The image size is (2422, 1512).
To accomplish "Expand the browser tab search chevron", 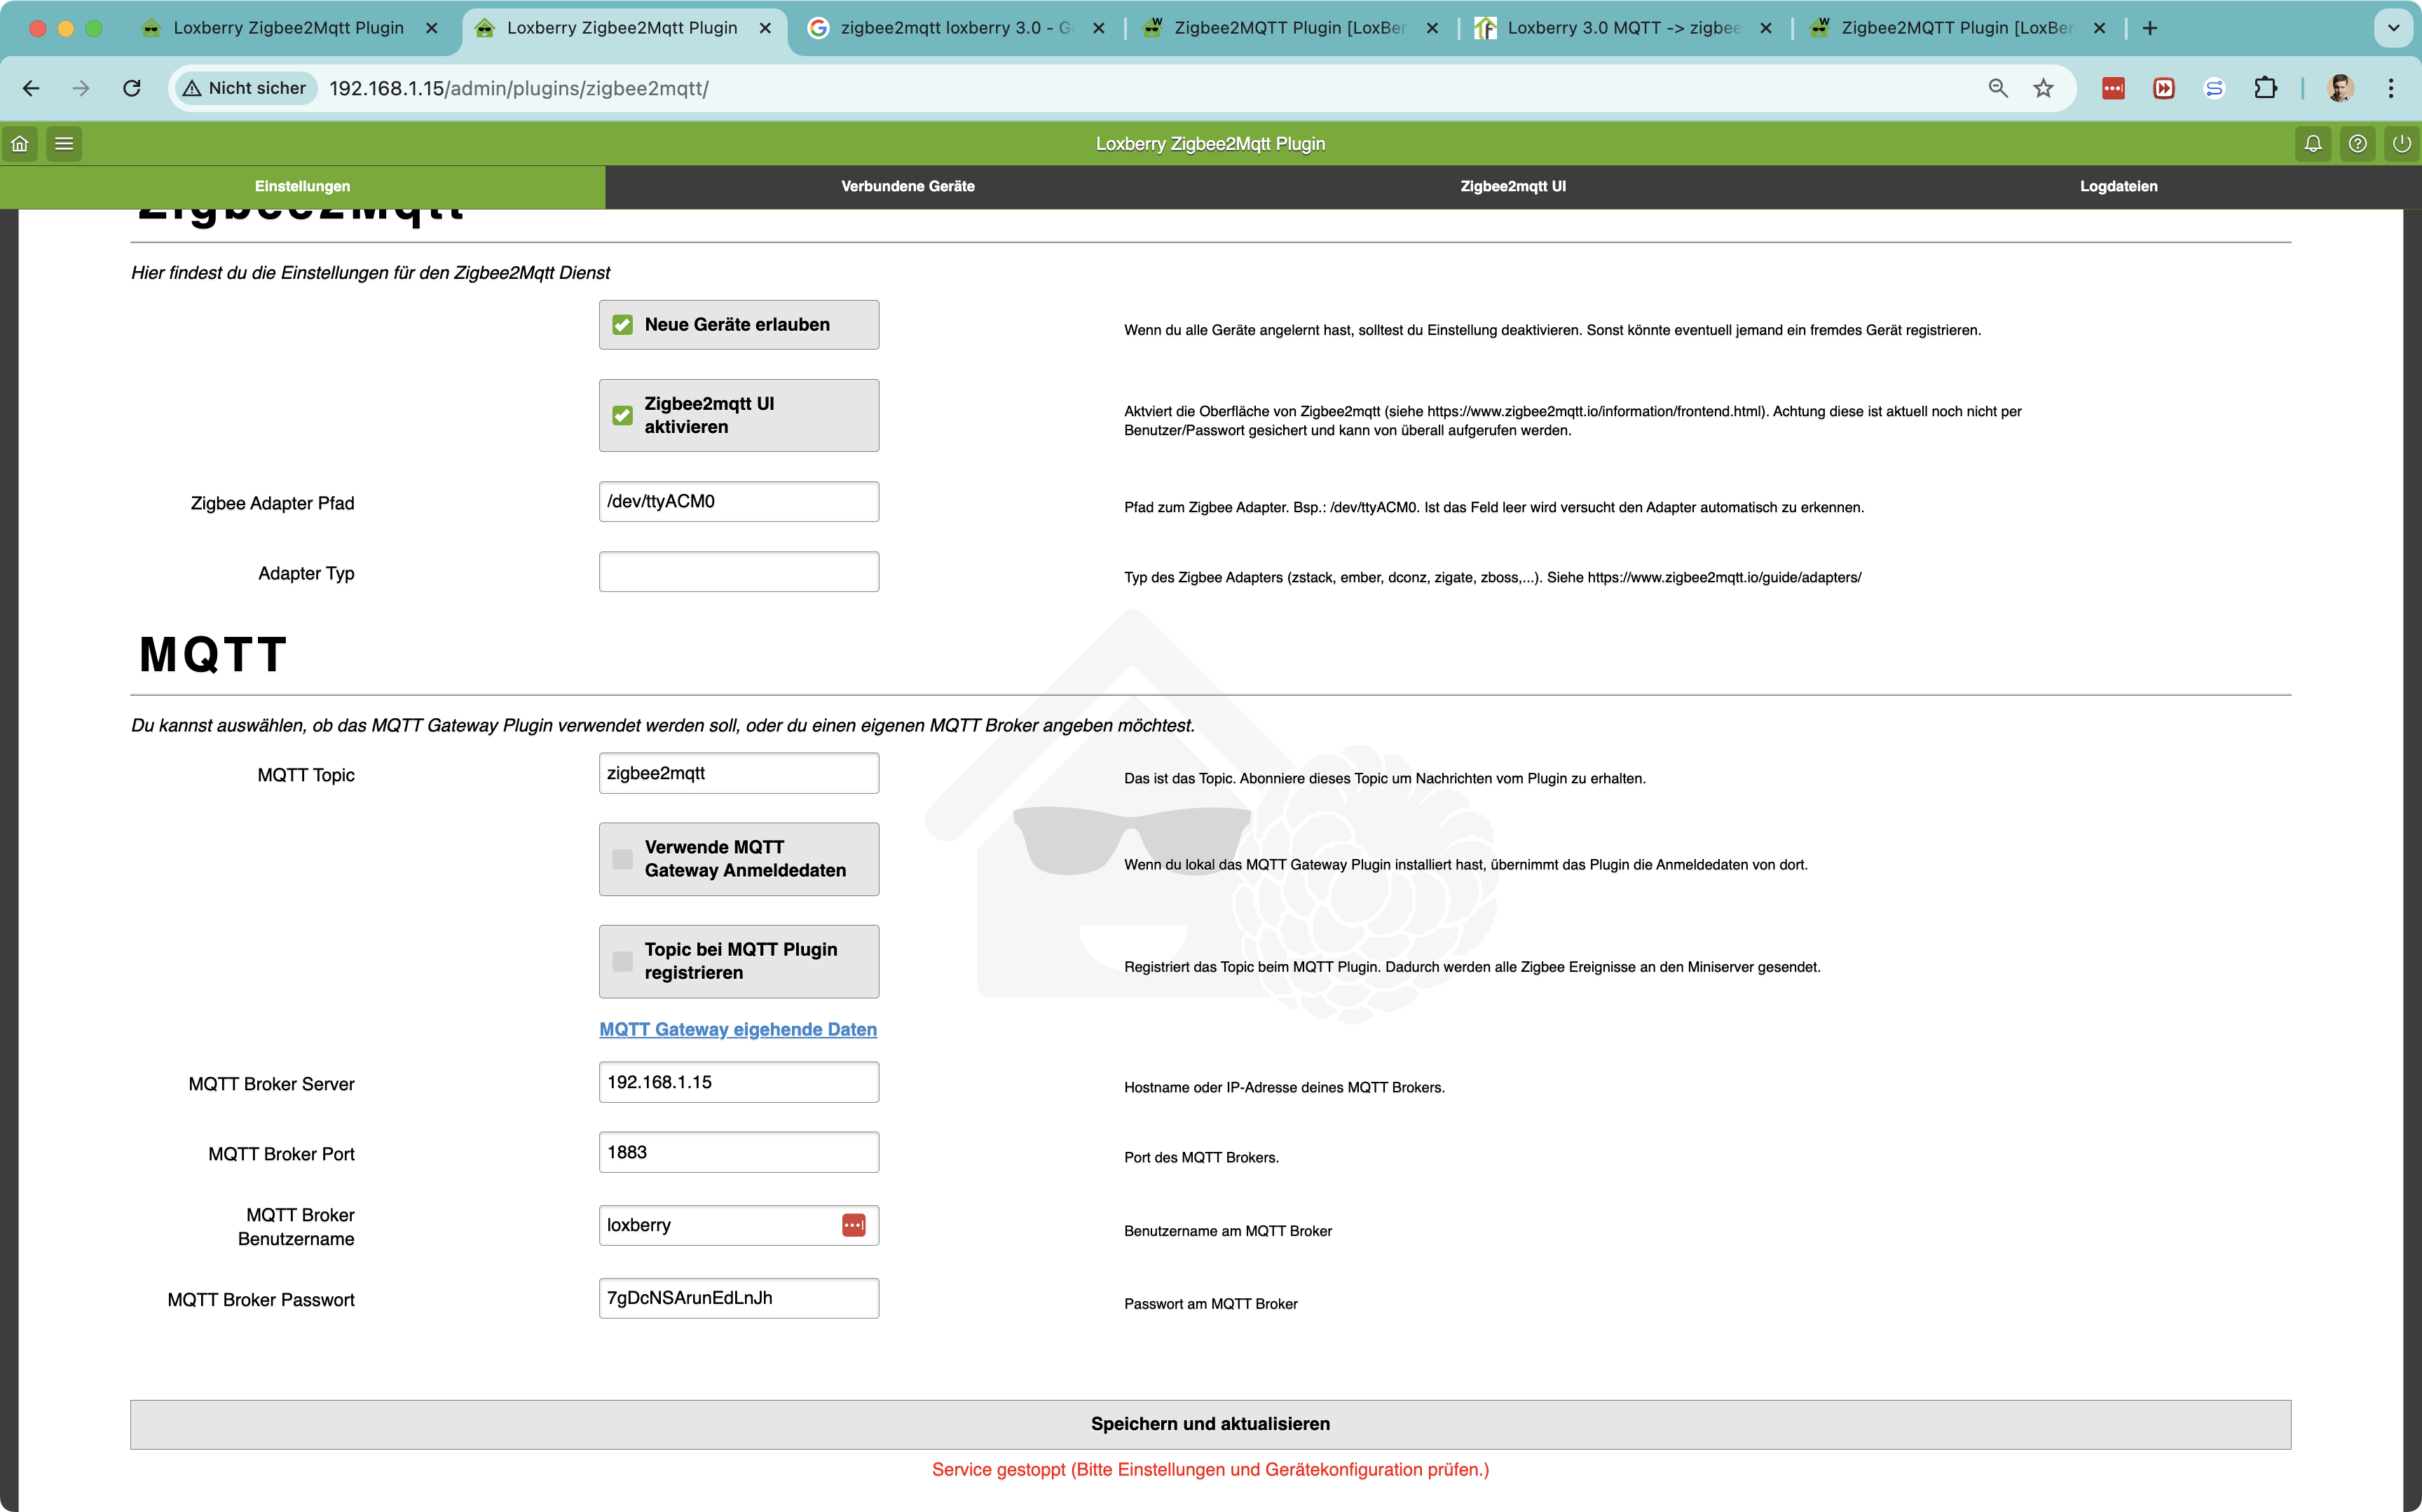I will pos(2393,28).
